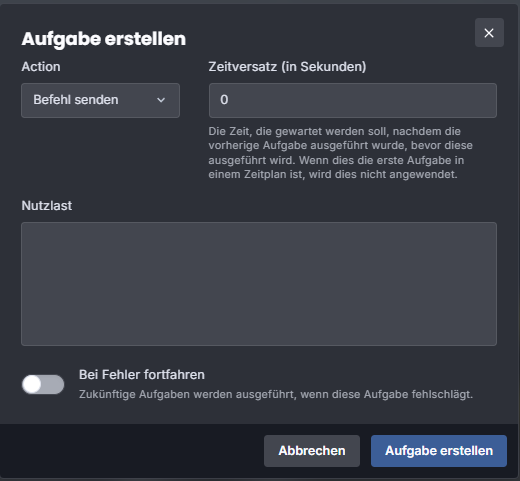Click the dark footer bar beside Abbrechen
The width and height of the screenshot is (520, 481).
[x=132, y=451]
